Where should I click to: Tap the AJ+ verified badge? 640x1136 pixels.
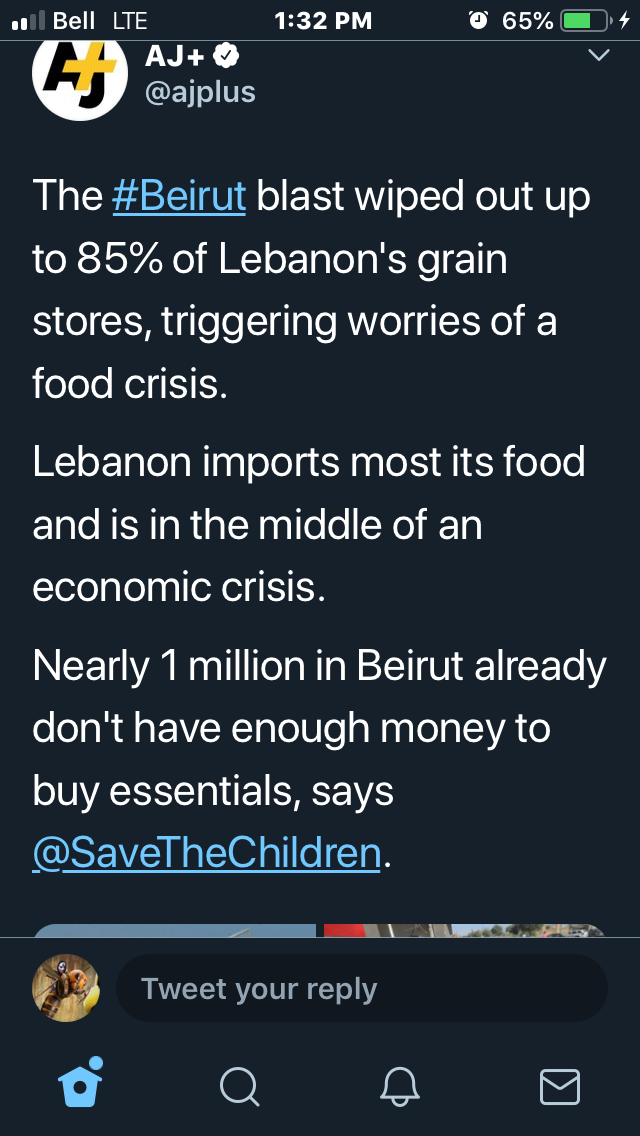(x=229, y=56)
